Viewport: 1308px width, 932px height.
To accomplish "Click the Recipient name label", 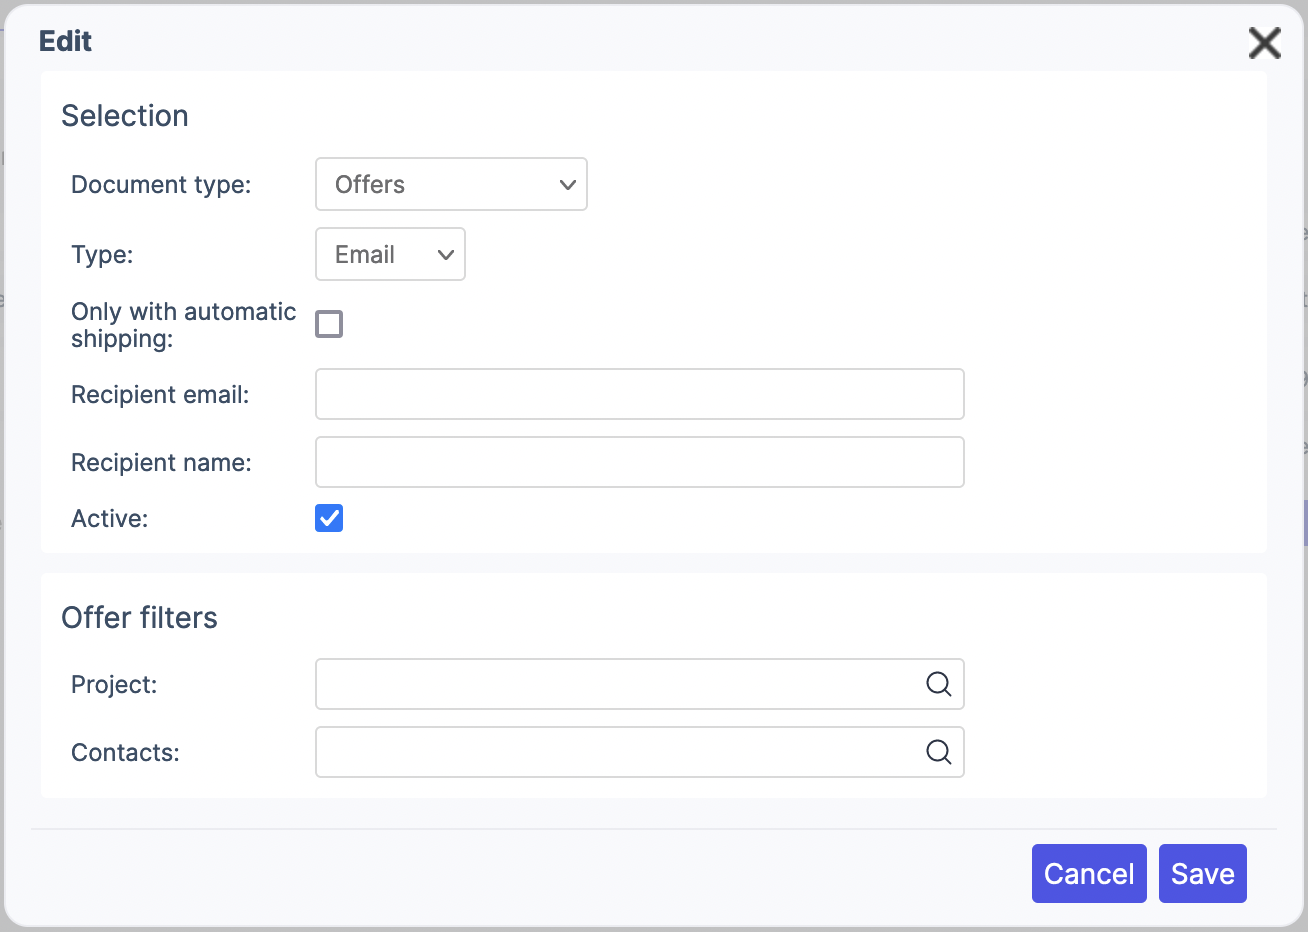I will tap(161, 463).
